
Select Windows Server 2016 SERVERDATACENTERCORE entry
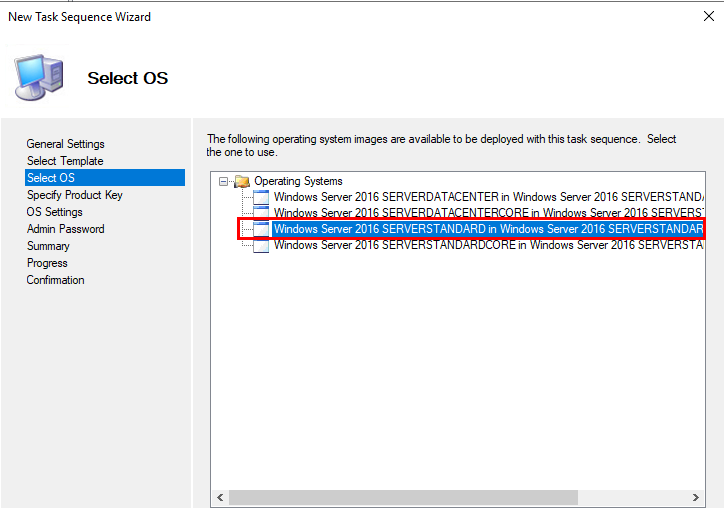pos(488,212)
